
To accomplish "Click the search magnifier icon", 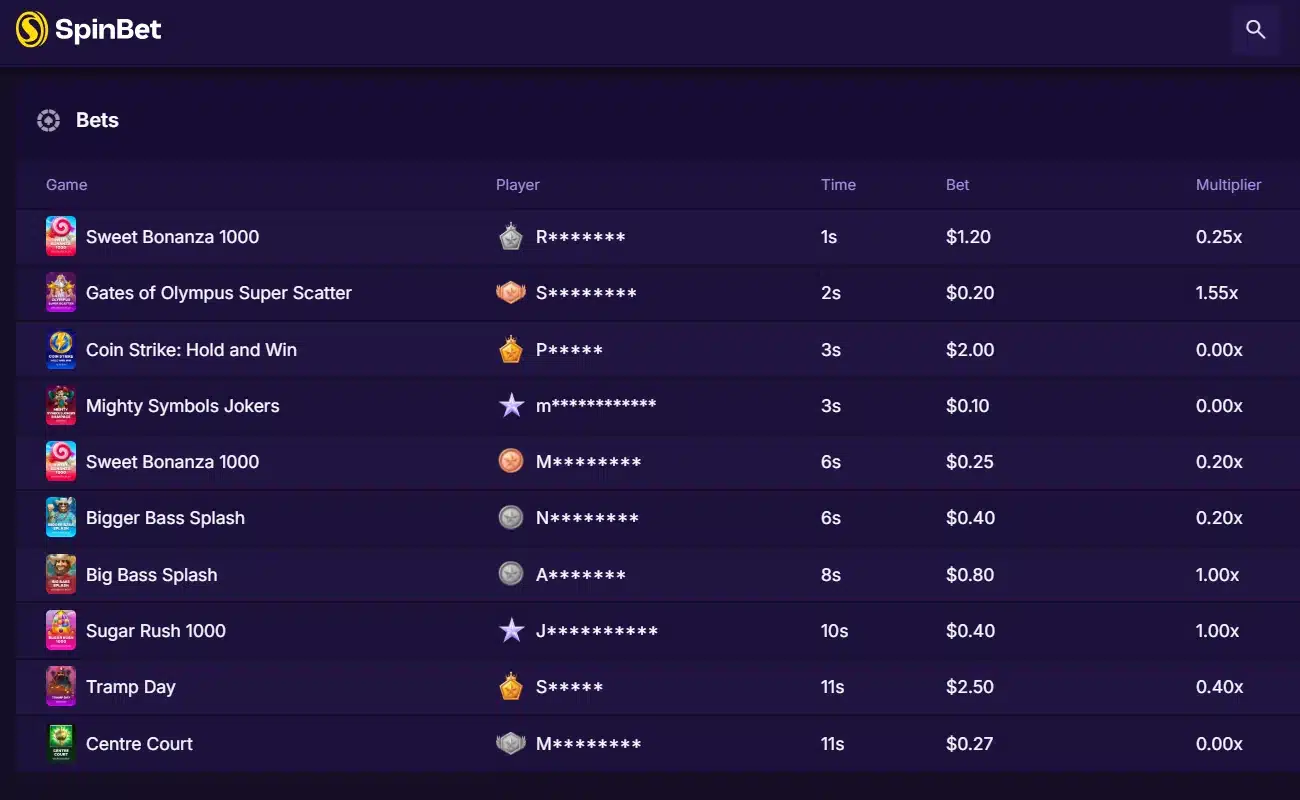I will coord(1256,30).
